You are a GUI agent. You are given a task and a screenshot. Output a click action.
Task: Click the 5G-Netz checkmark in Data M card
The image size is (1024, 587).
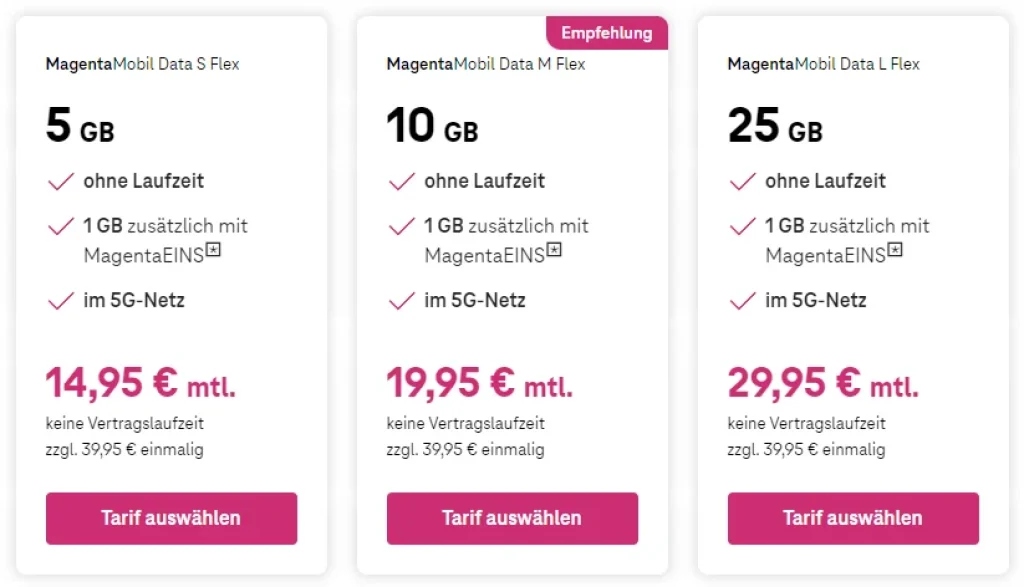[x=400, y=299]
